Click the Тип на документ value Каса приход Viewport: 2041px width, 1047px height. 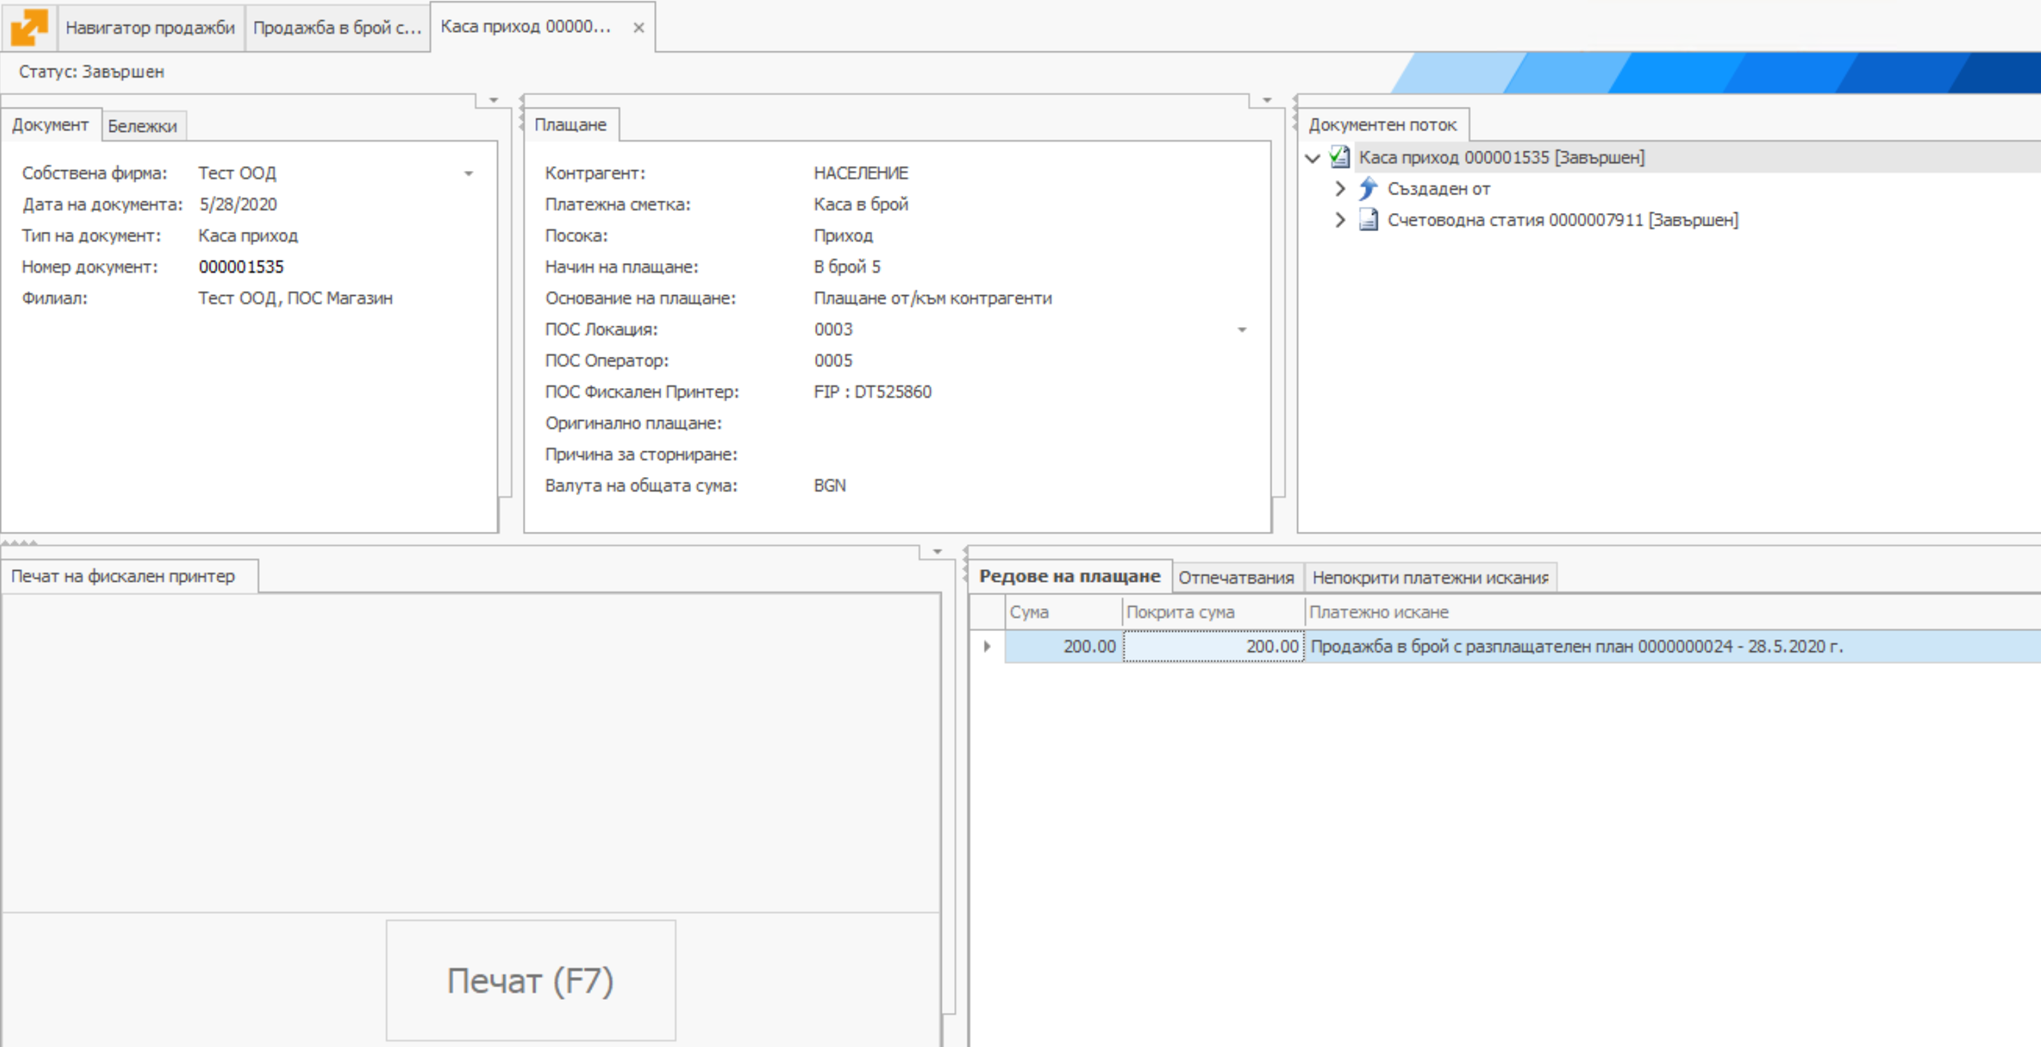click(x=248, y=236)
